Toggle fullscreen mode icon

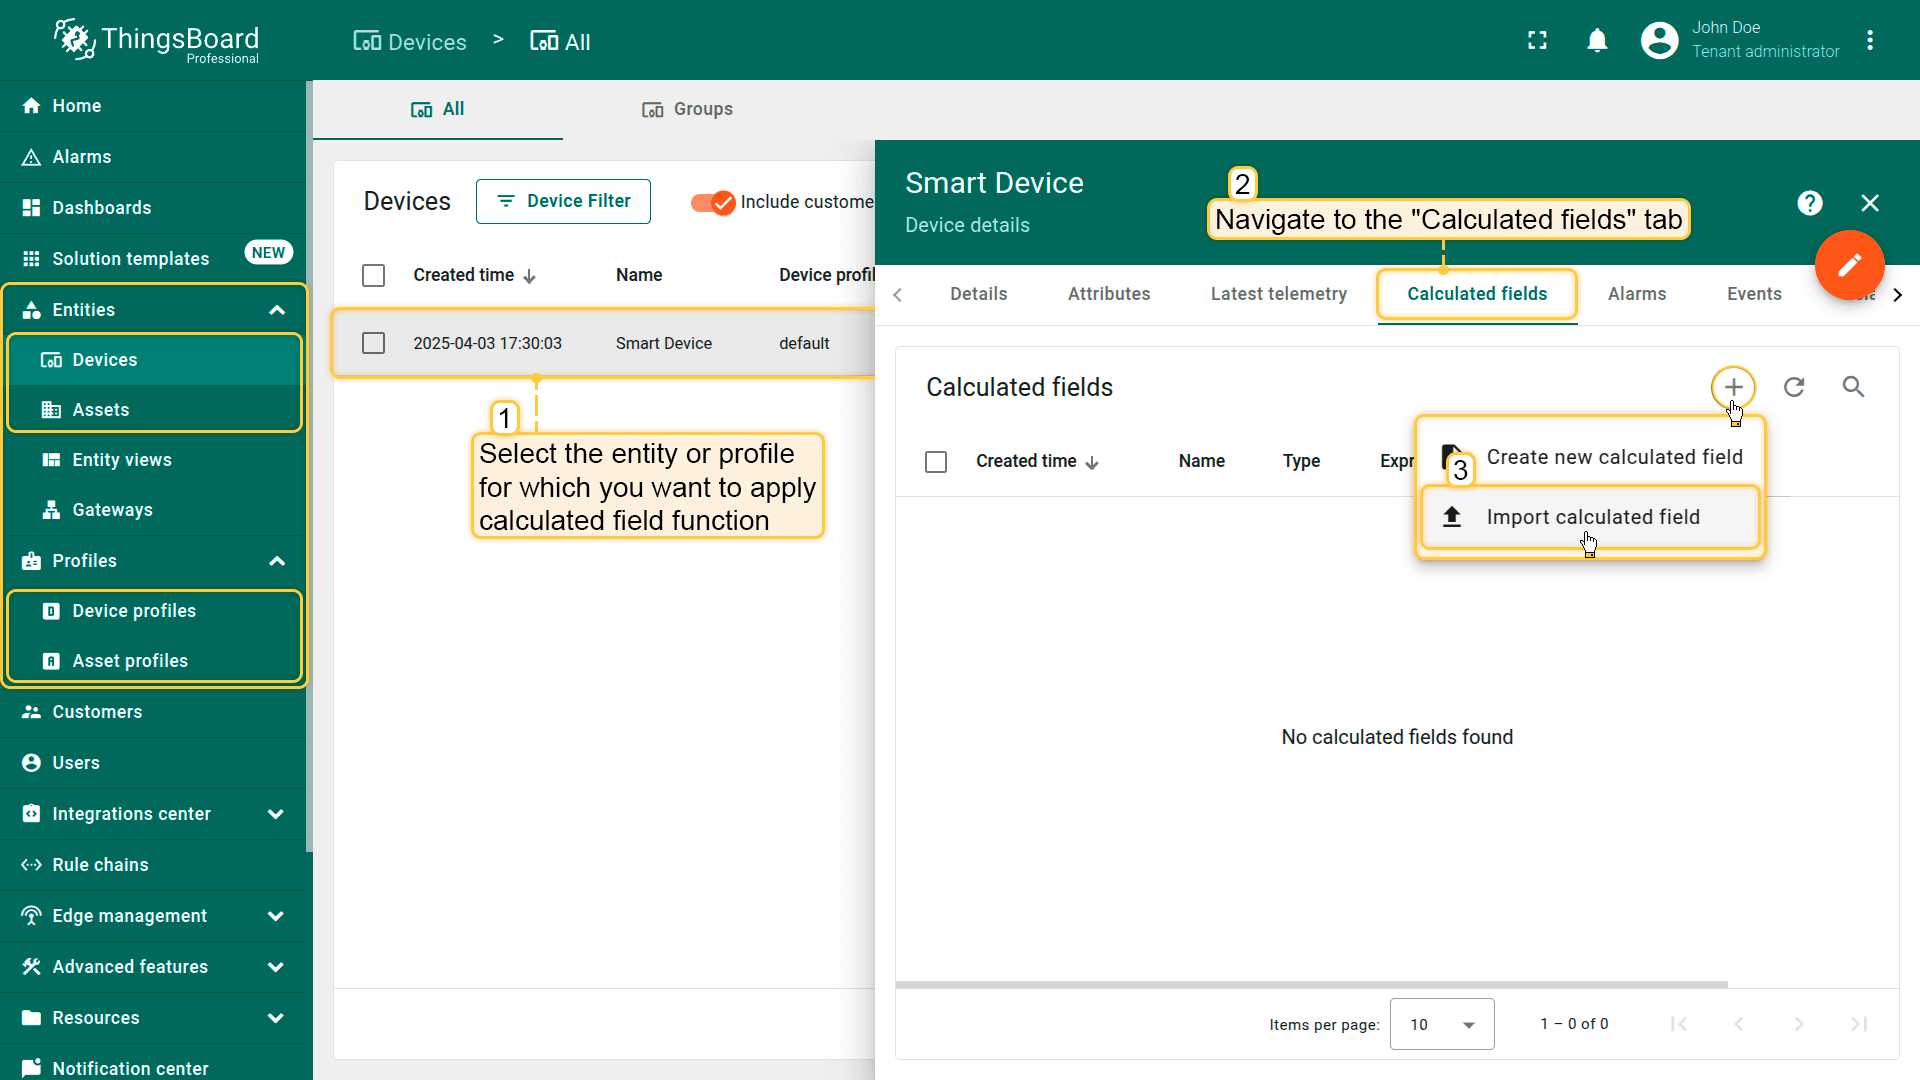1537,41
